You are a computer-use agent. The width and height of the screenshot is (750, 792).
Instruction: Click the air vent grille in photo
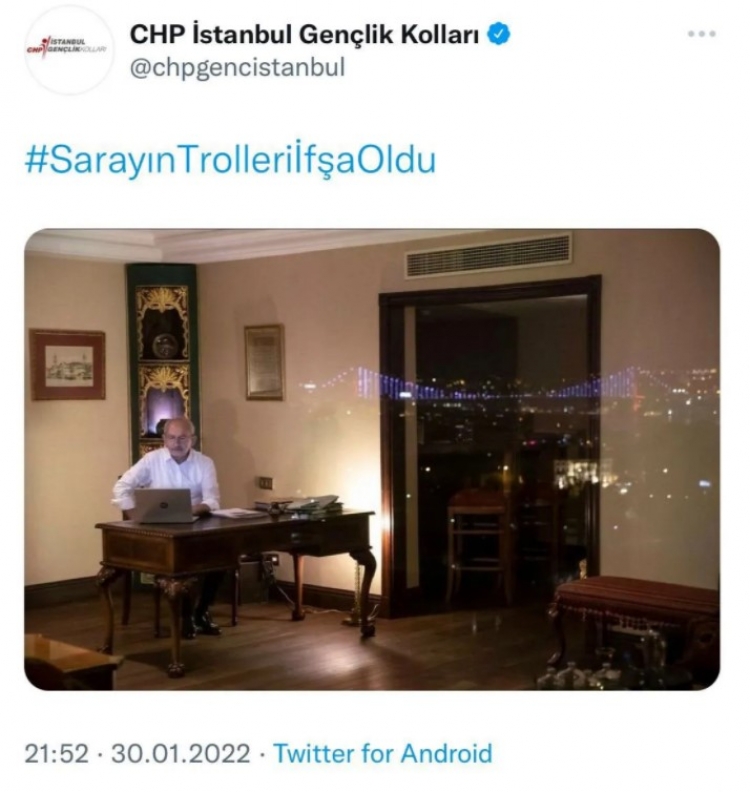488,255
